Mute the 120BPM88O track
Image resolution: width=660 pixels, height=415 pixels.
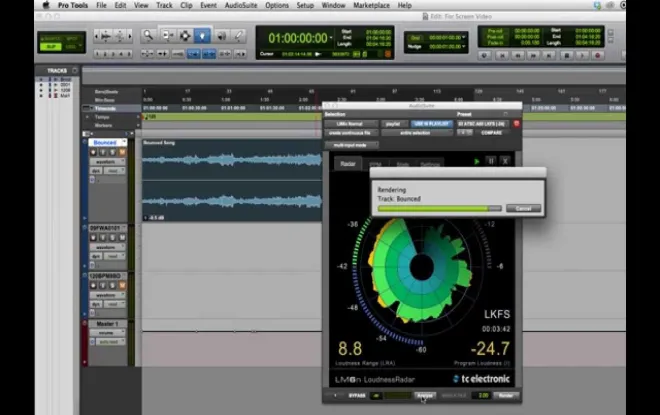point(122,286)
